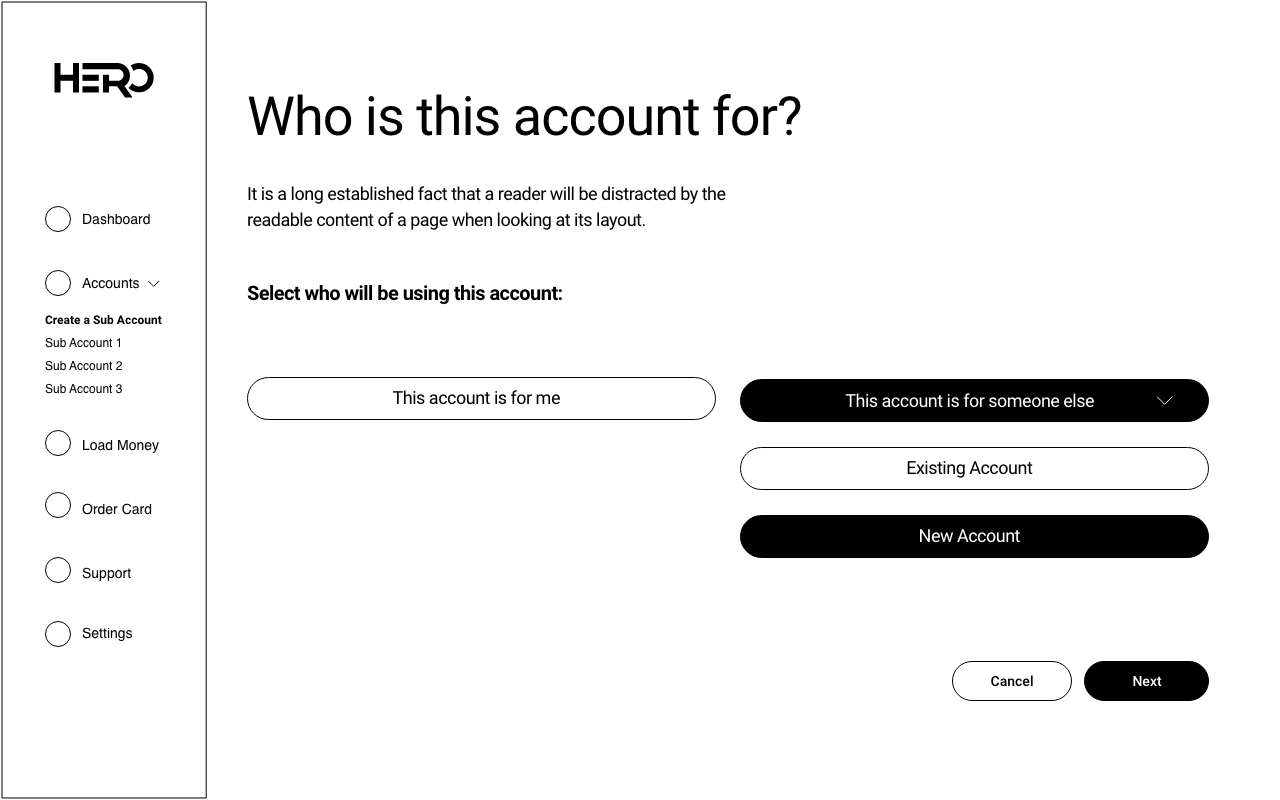Open Sub Account 2
The width and height of the screenshot is (1280, 800).
83,366
